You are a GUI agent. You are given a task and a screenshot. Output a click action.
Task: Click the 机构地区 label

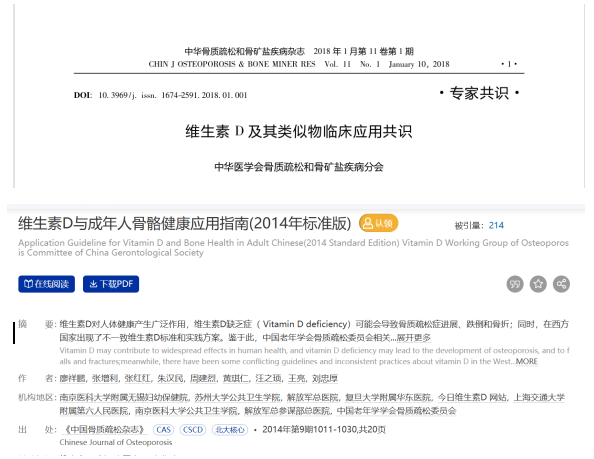coord(37,397)
